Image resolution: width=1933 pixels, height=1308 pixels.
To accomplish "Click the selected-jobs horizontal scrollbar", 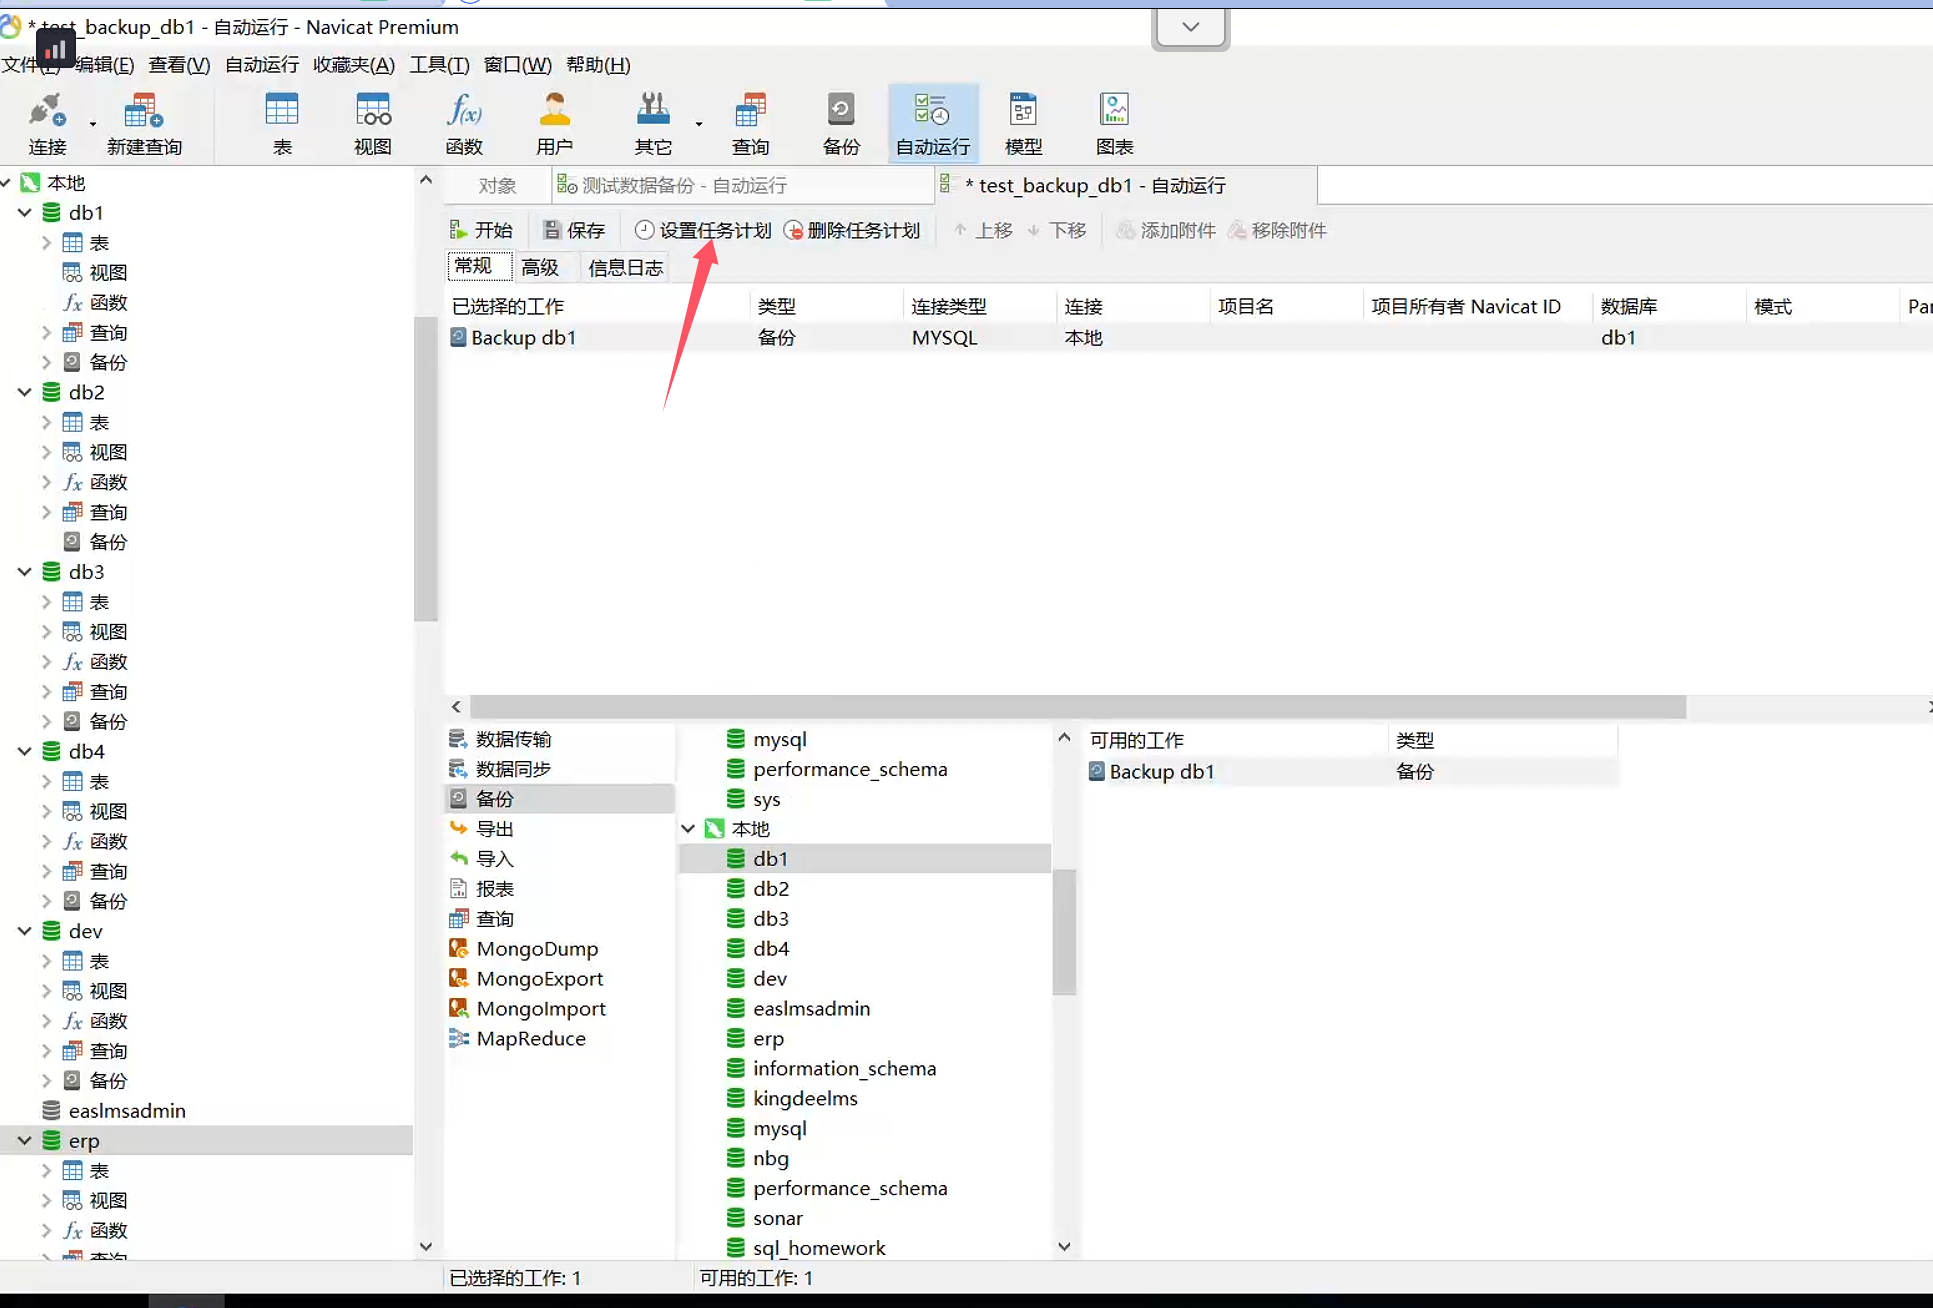I will pos(1078,707).
